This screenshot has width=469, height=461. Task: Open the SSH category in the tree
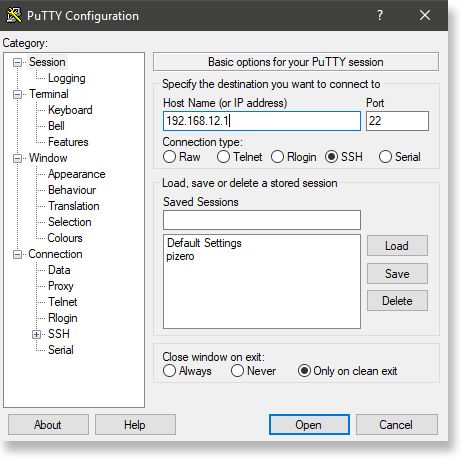[x=59, y=334]
